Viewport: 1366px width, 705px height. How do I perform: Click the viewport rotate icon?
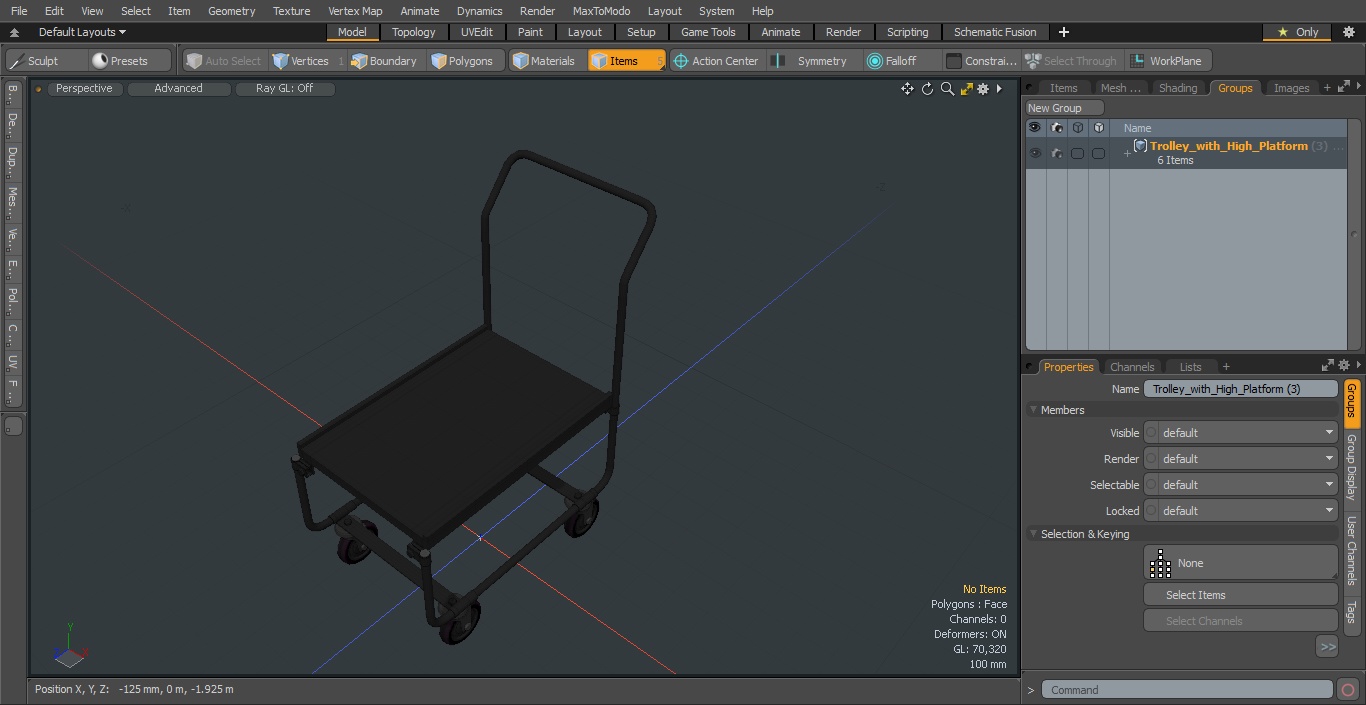tap(927, 89)
